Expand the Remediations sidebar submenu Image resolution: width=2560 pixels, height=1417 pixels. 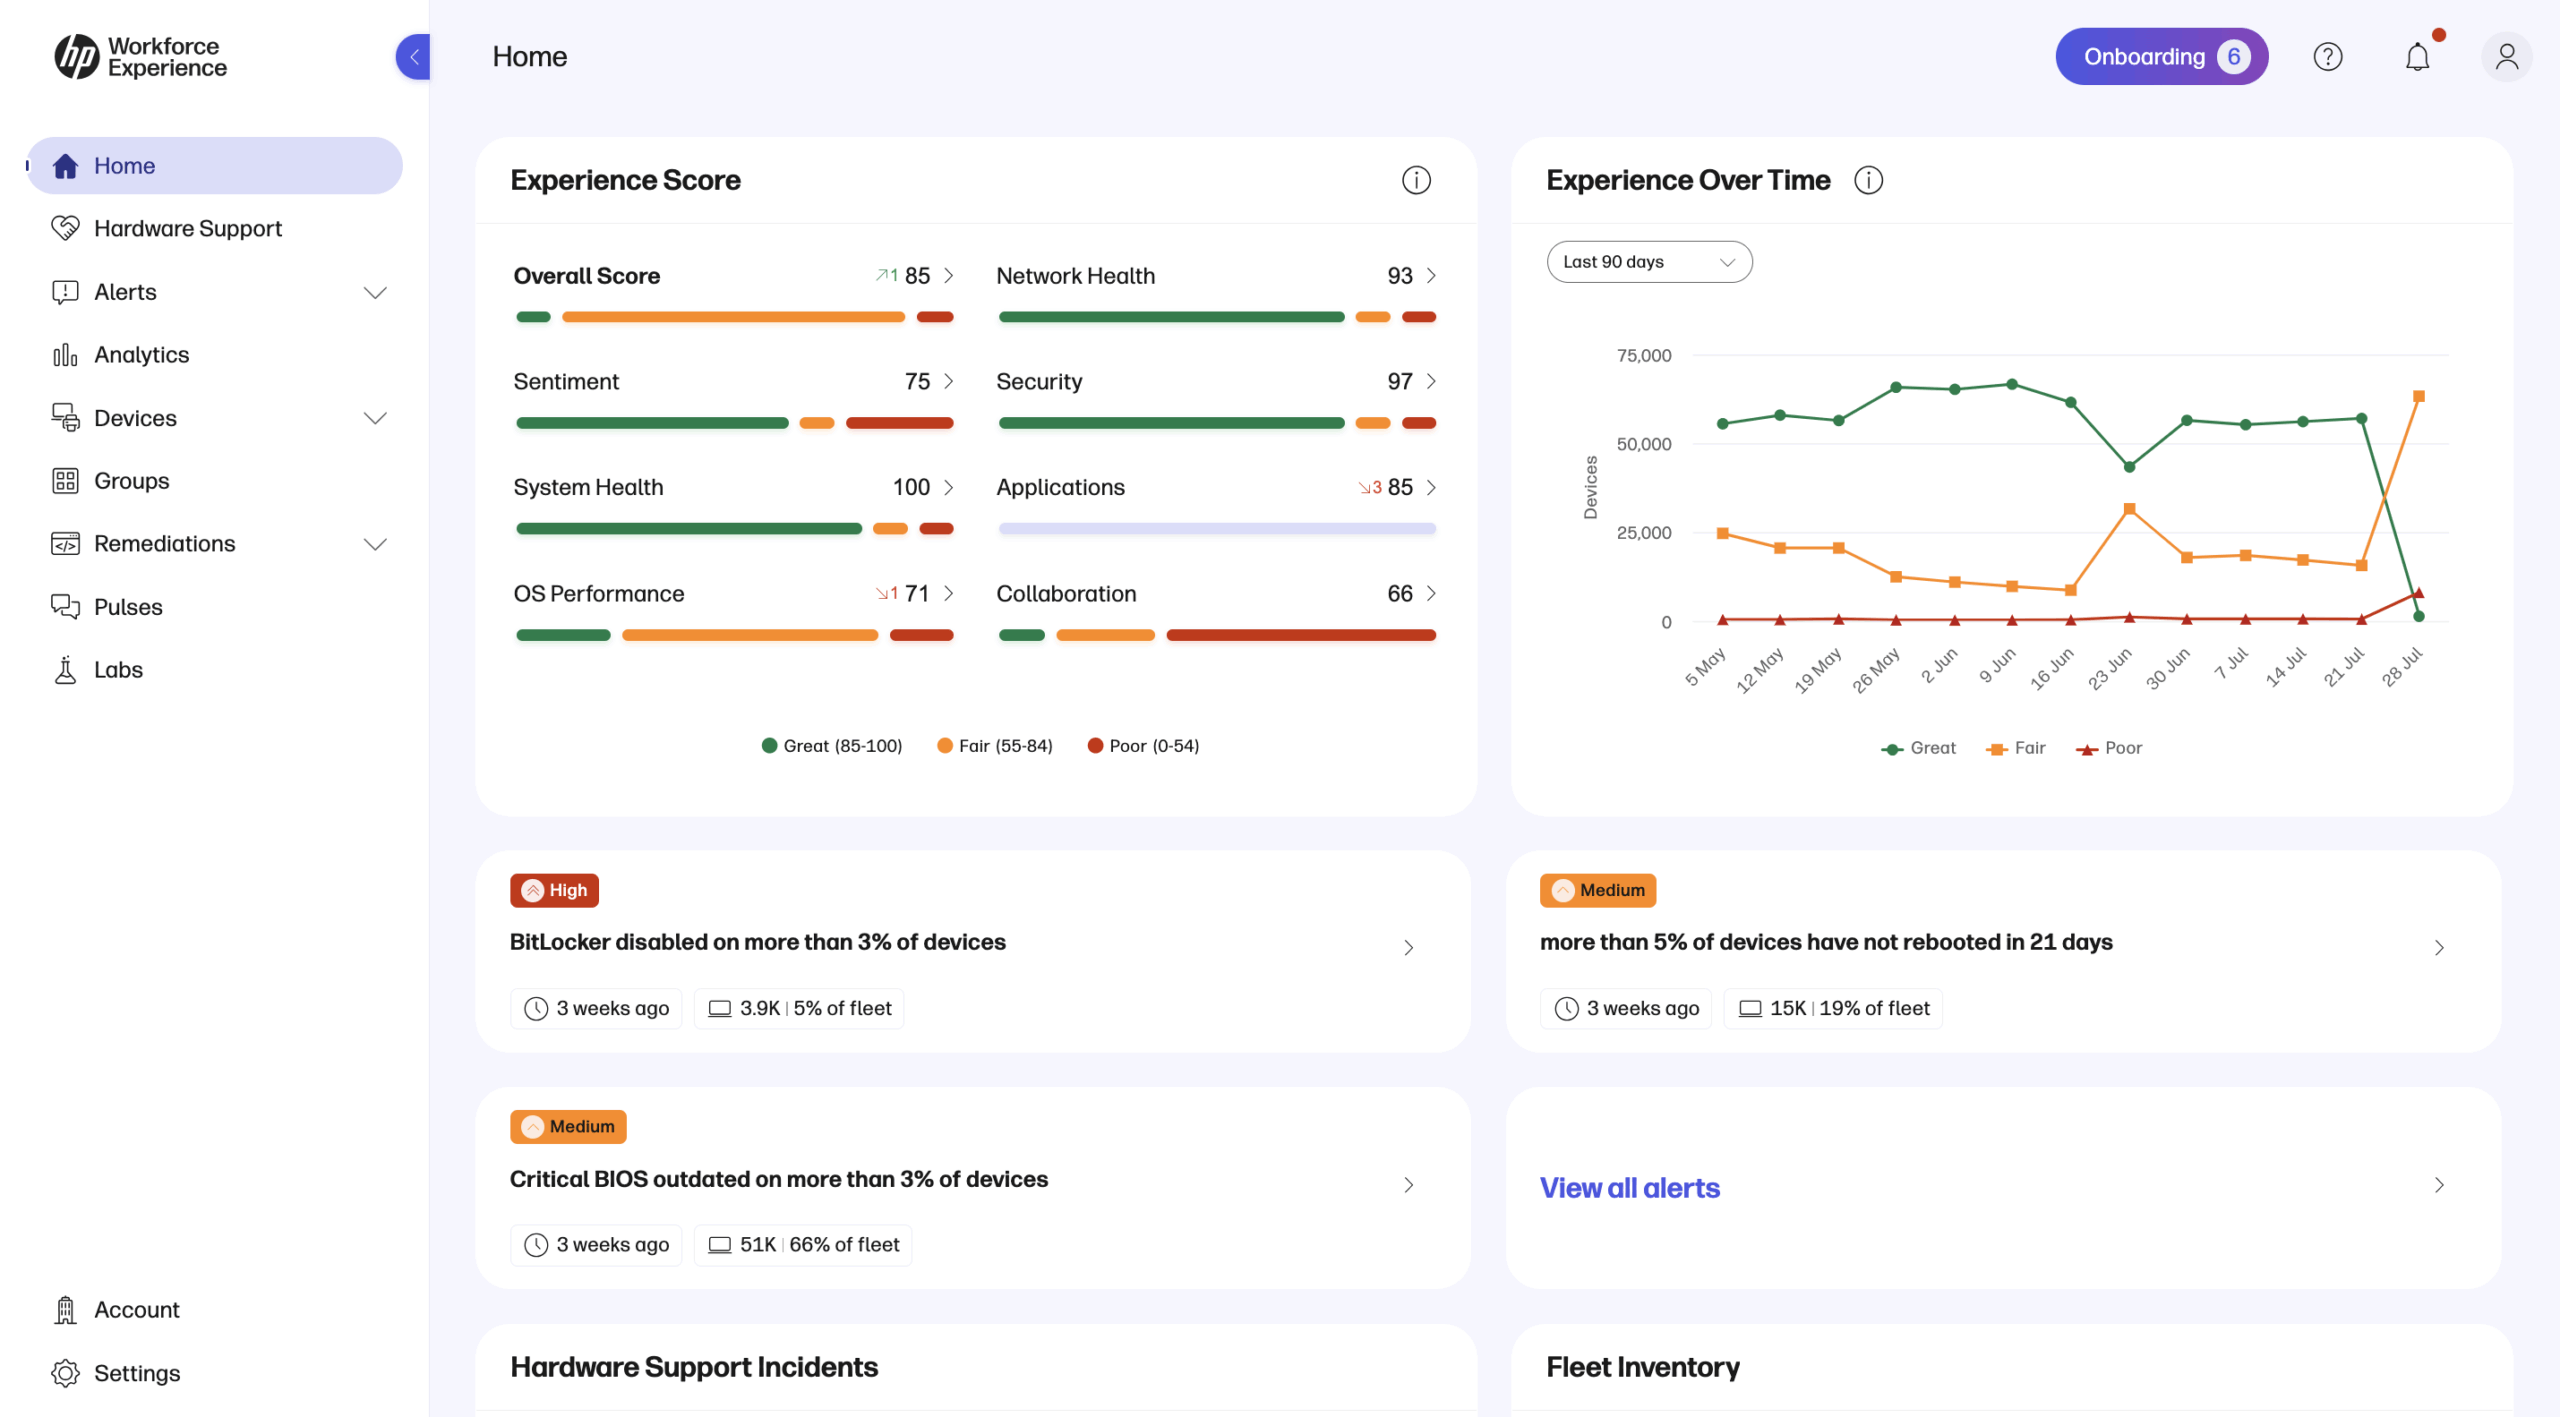tap(375, 544)
